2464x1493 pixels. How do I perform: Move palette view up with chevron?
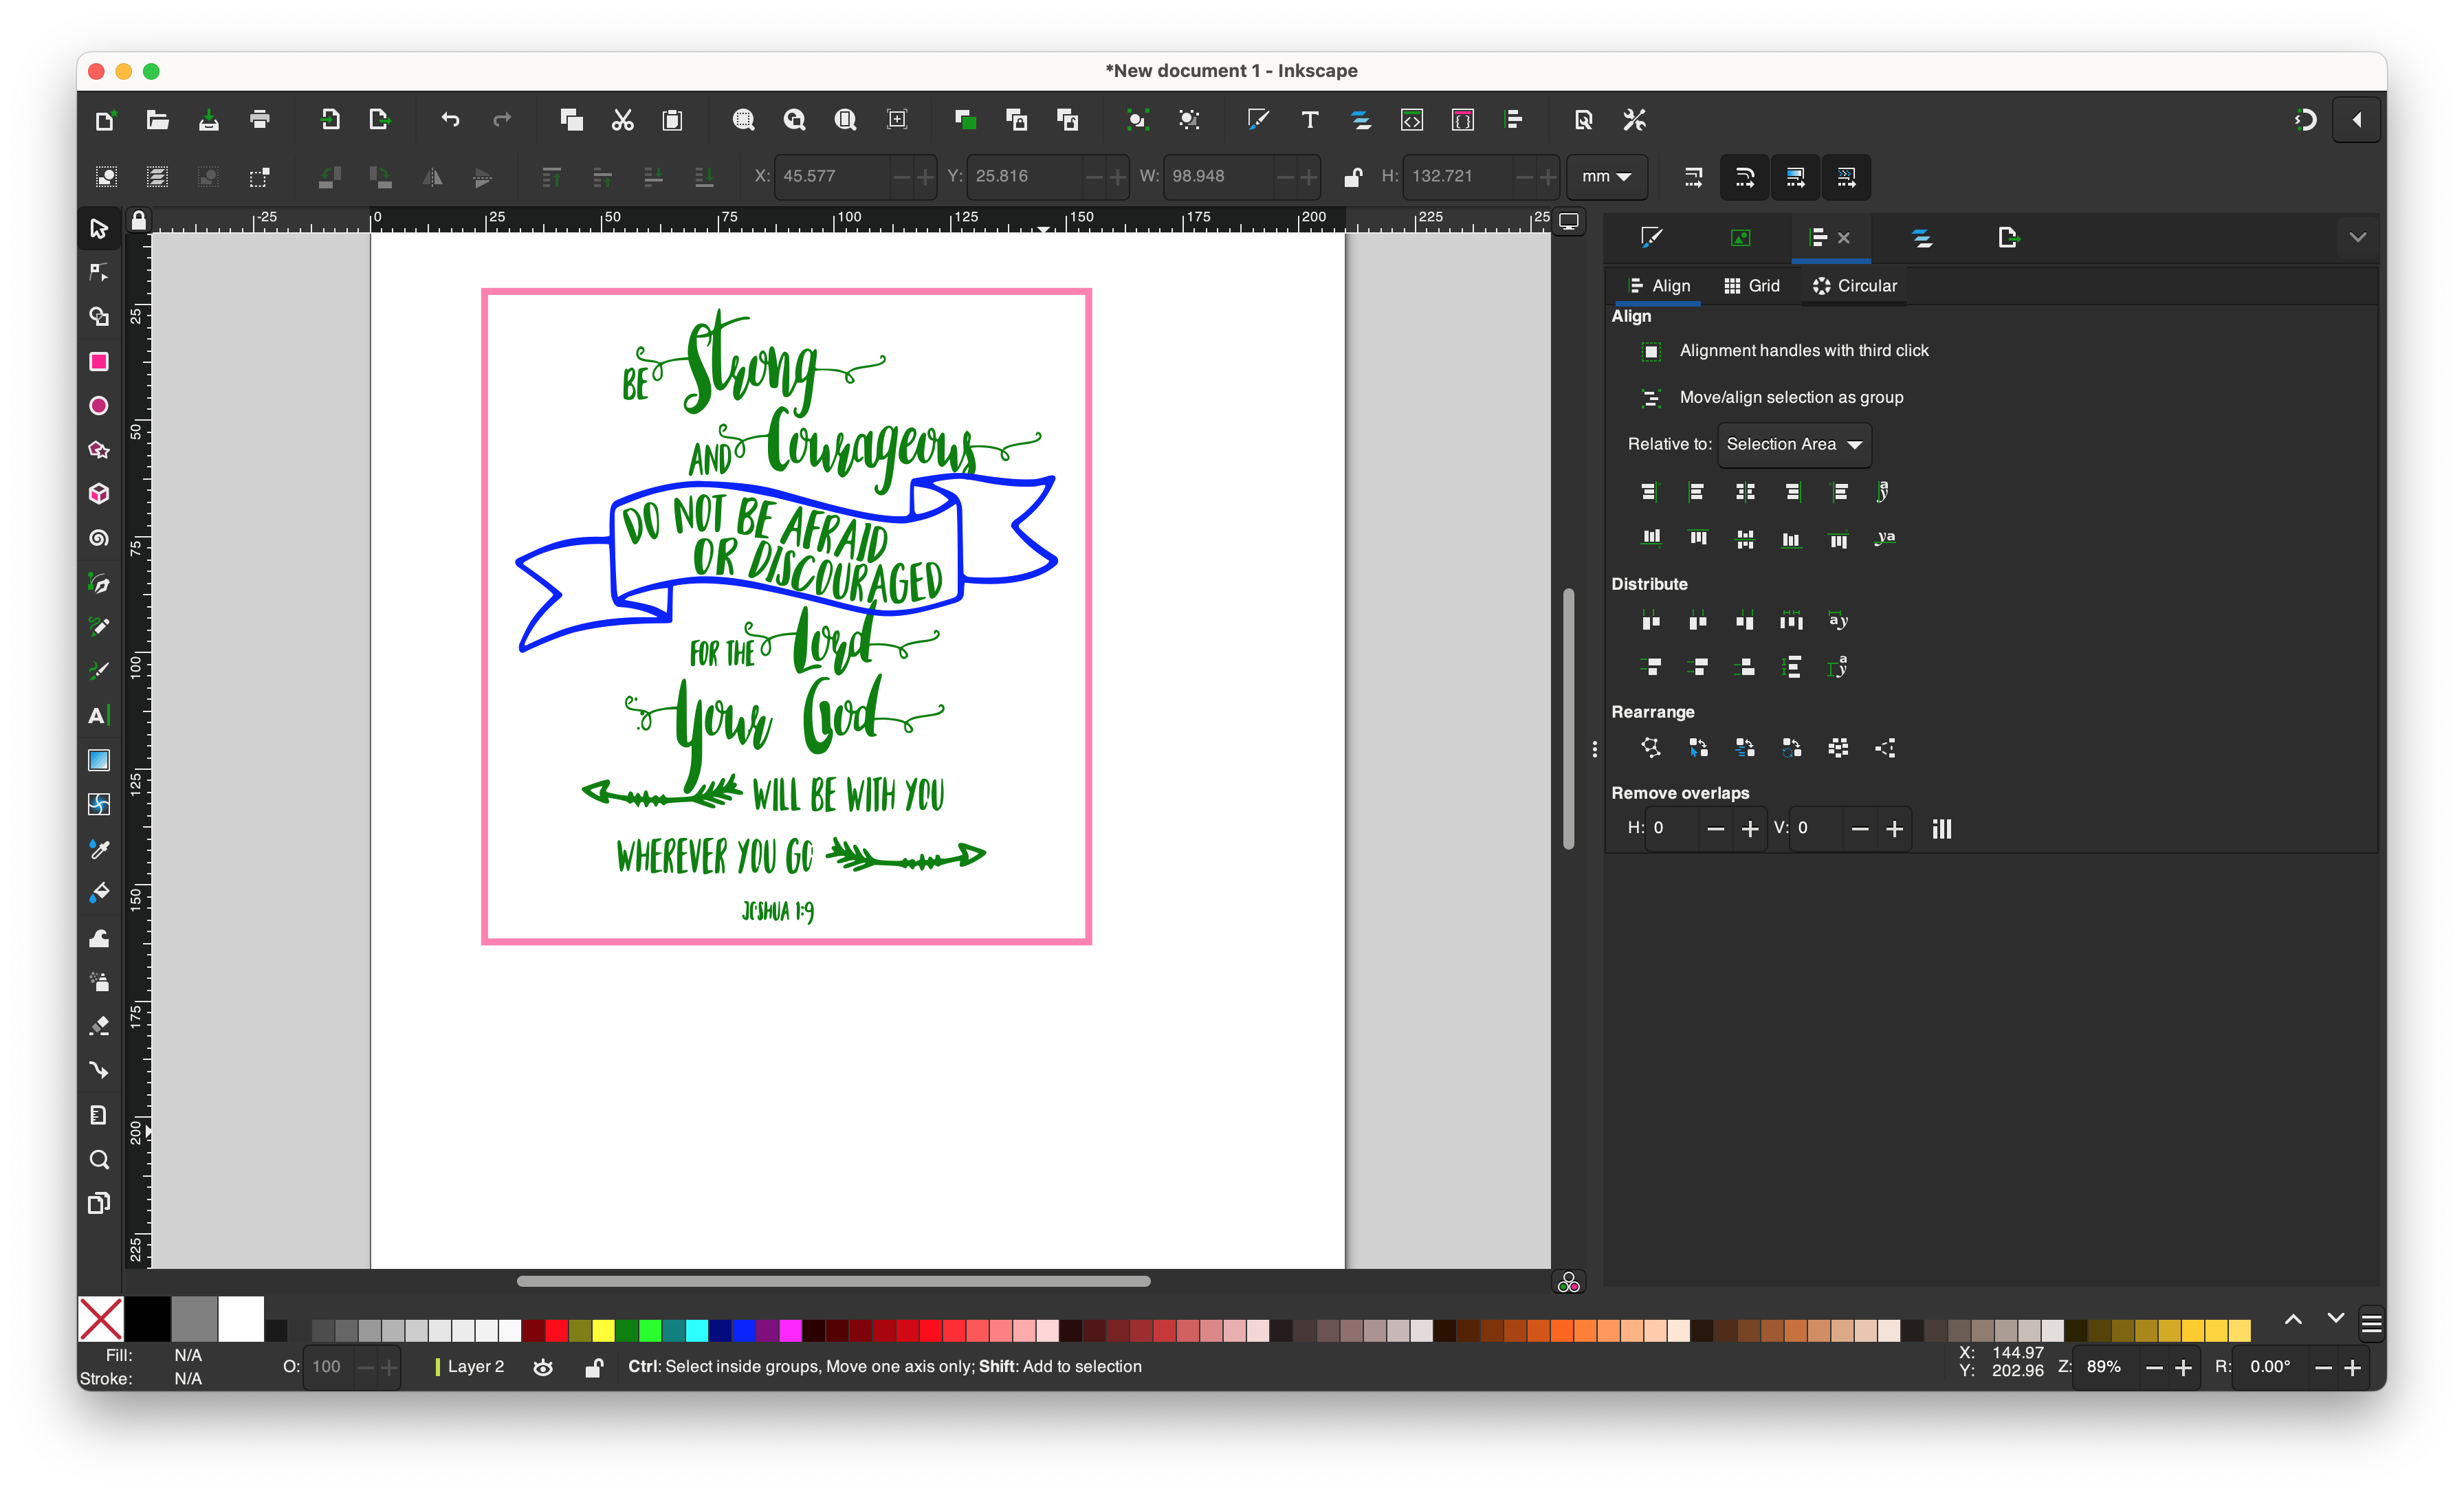[x=2293, y=1319]
